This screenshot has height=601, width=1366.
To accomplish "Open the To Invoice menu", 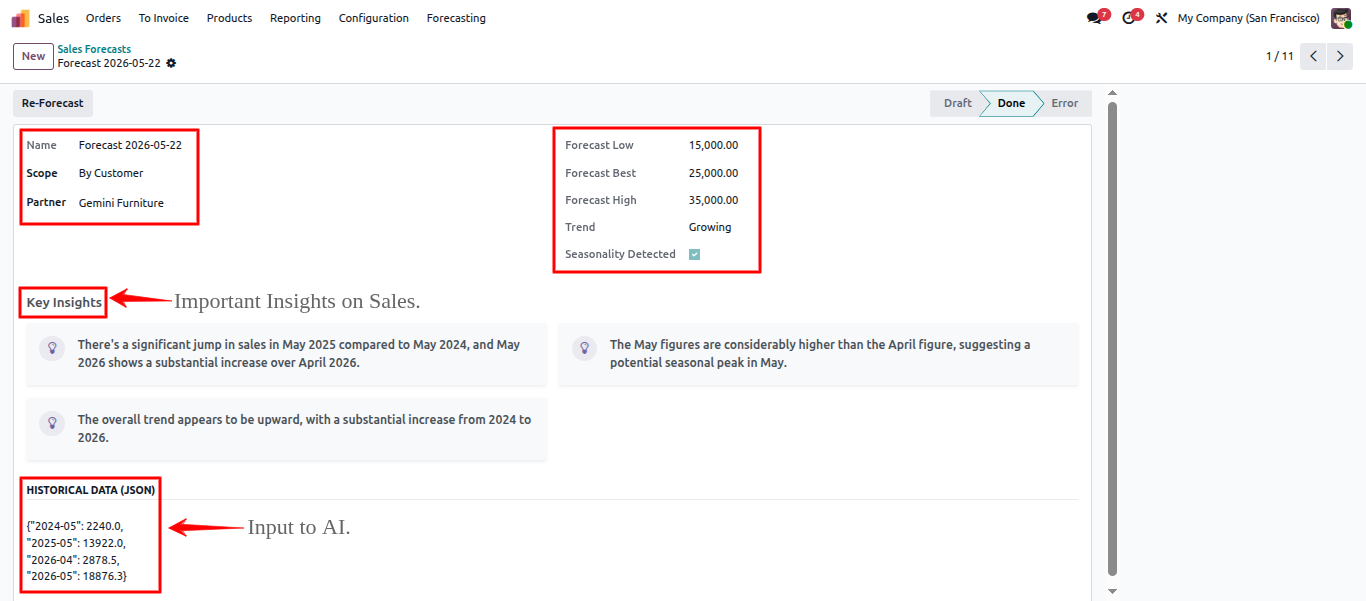I will pos(164,18).
